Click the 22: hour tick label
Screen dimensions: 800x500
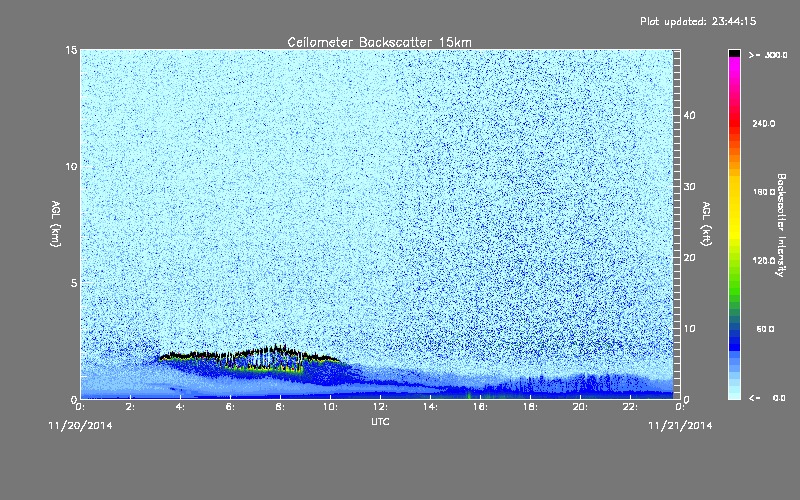point(630,407)
